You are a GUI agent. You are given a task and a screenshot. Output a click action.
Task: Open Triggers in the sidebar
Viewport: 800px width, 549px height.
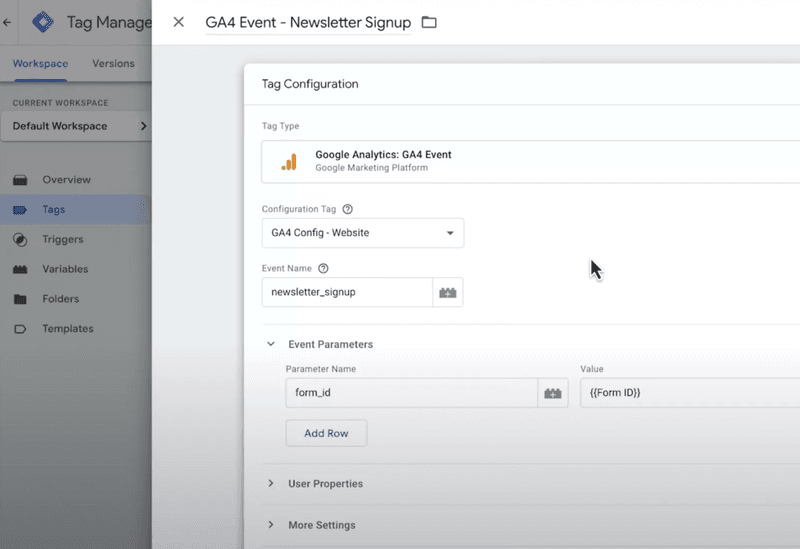point(63,240)
